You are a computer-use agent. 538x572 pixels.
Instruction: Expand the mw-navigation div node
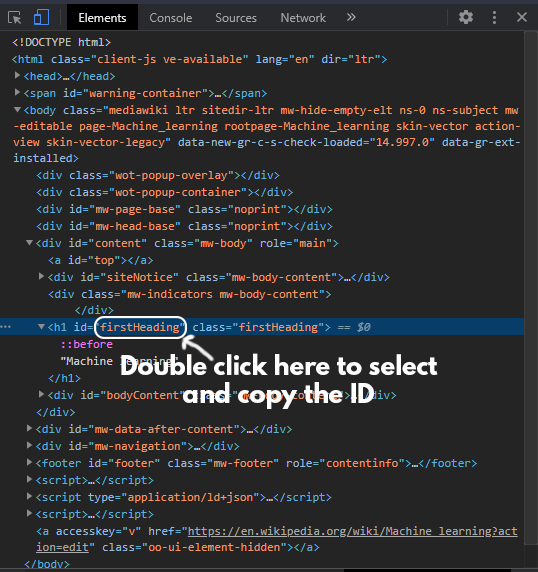pyautogui.click(x=30, y=445)
